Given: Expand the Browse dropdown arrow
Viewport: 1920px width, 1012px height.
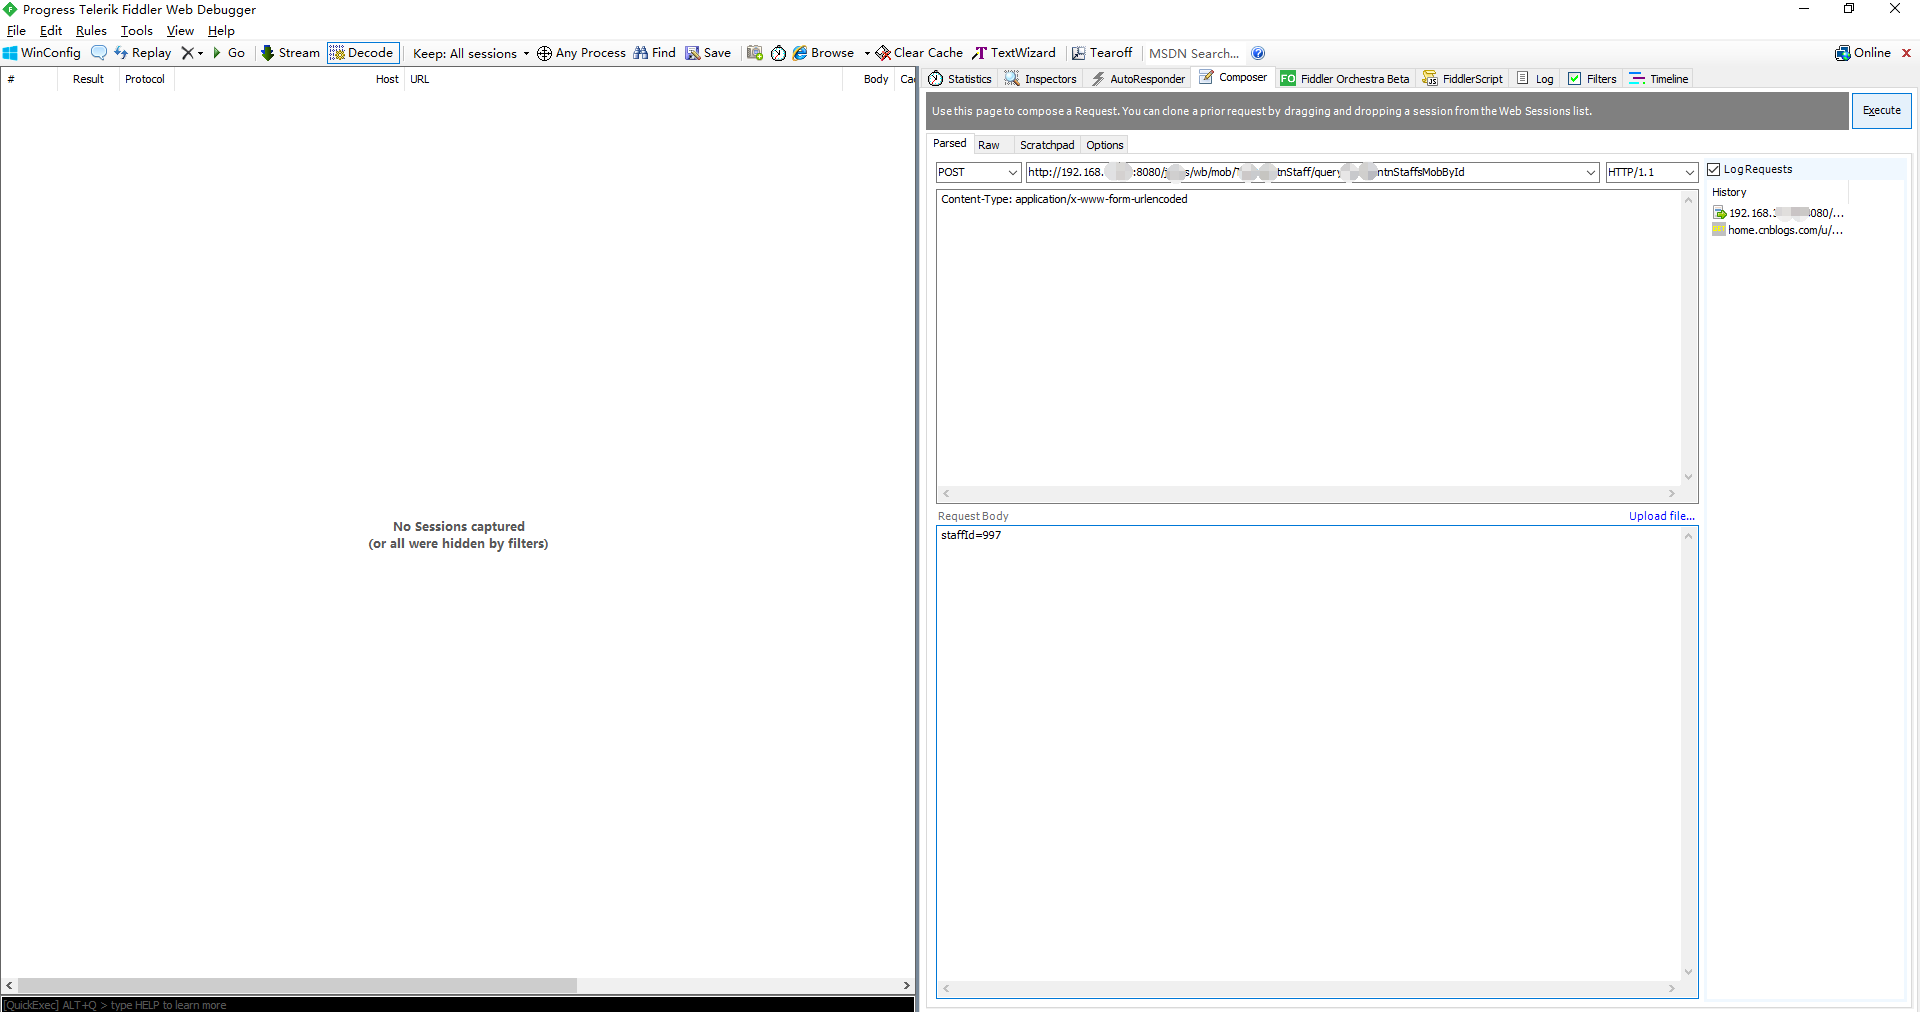Looking at the screenshot, I should coord(867,54).
